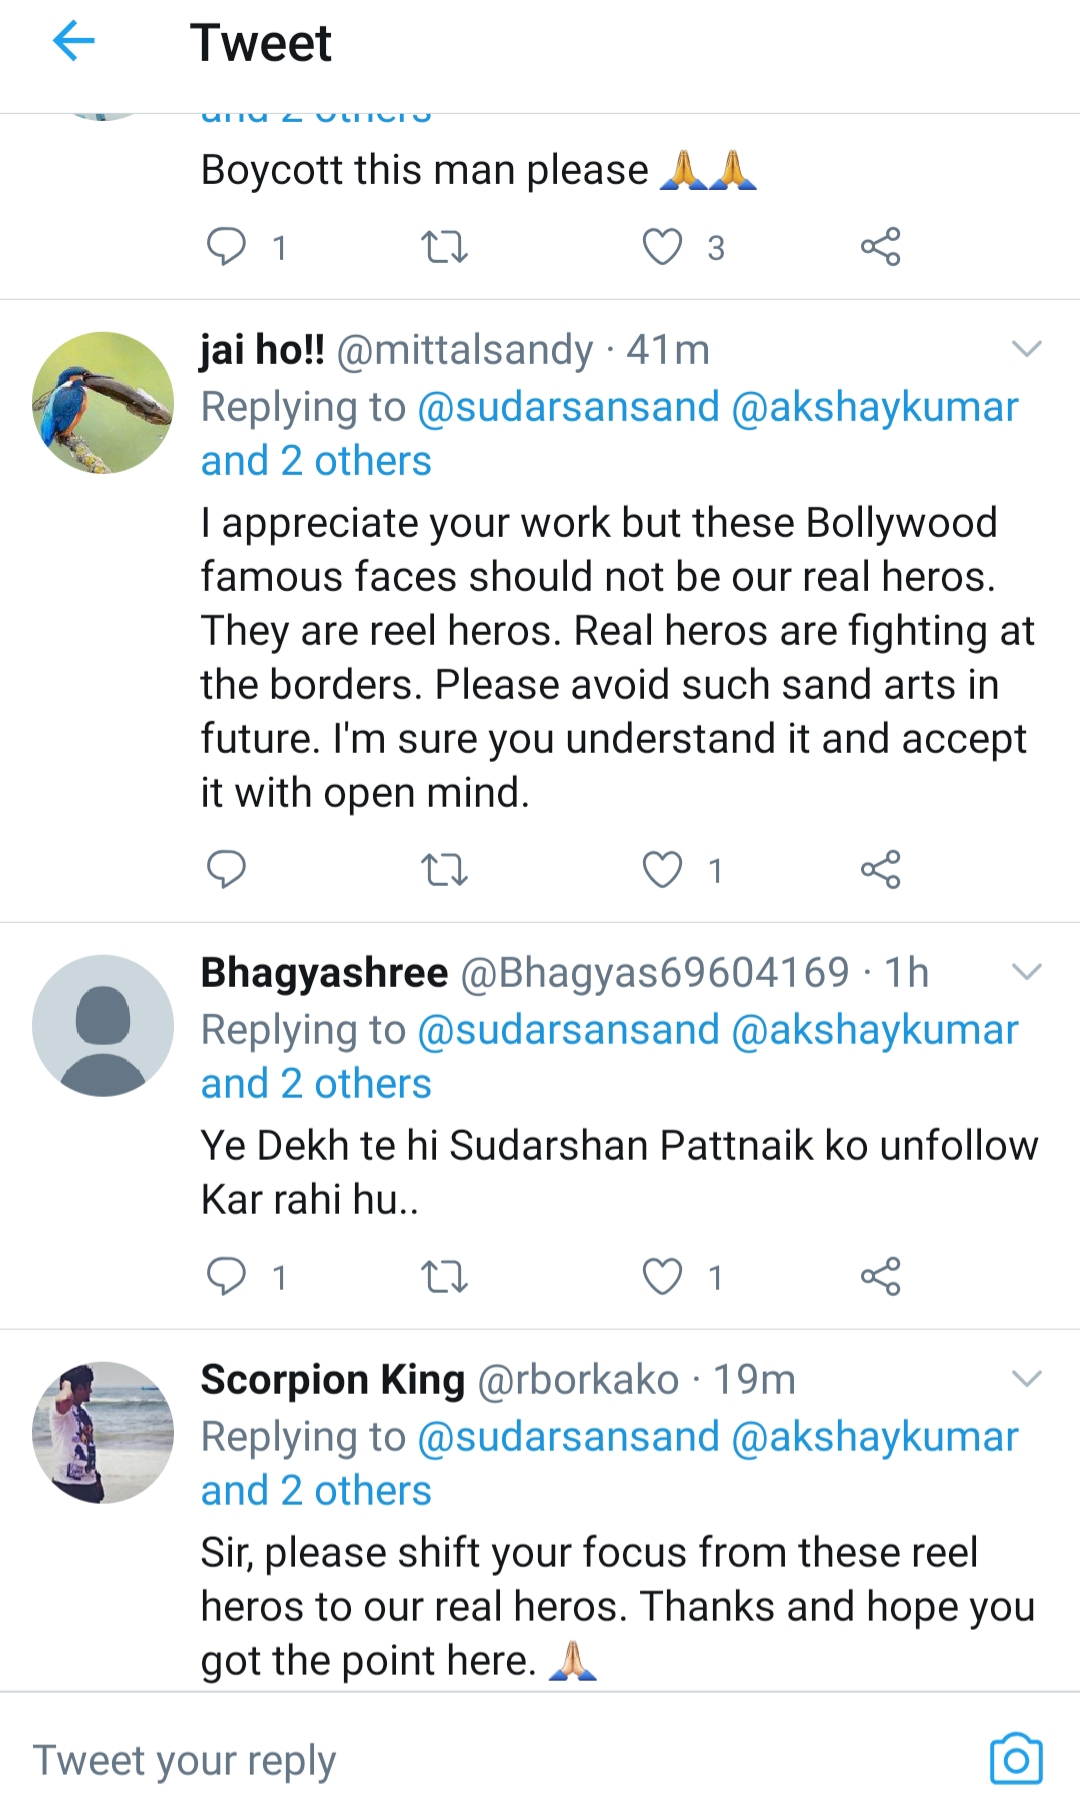
Task: Open dropdown arrow on Scorpion King's tweet
Action: click(1026, 1379)
